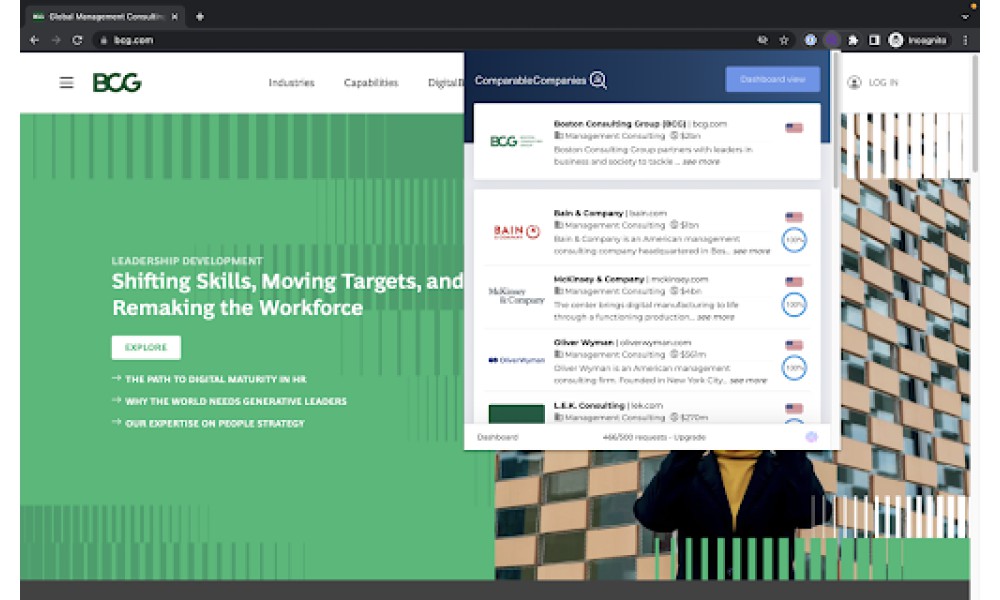This screenshot has width=1000, height=600.
Task: Open Our Expertise on People Strategy
Action: [215, 423]
